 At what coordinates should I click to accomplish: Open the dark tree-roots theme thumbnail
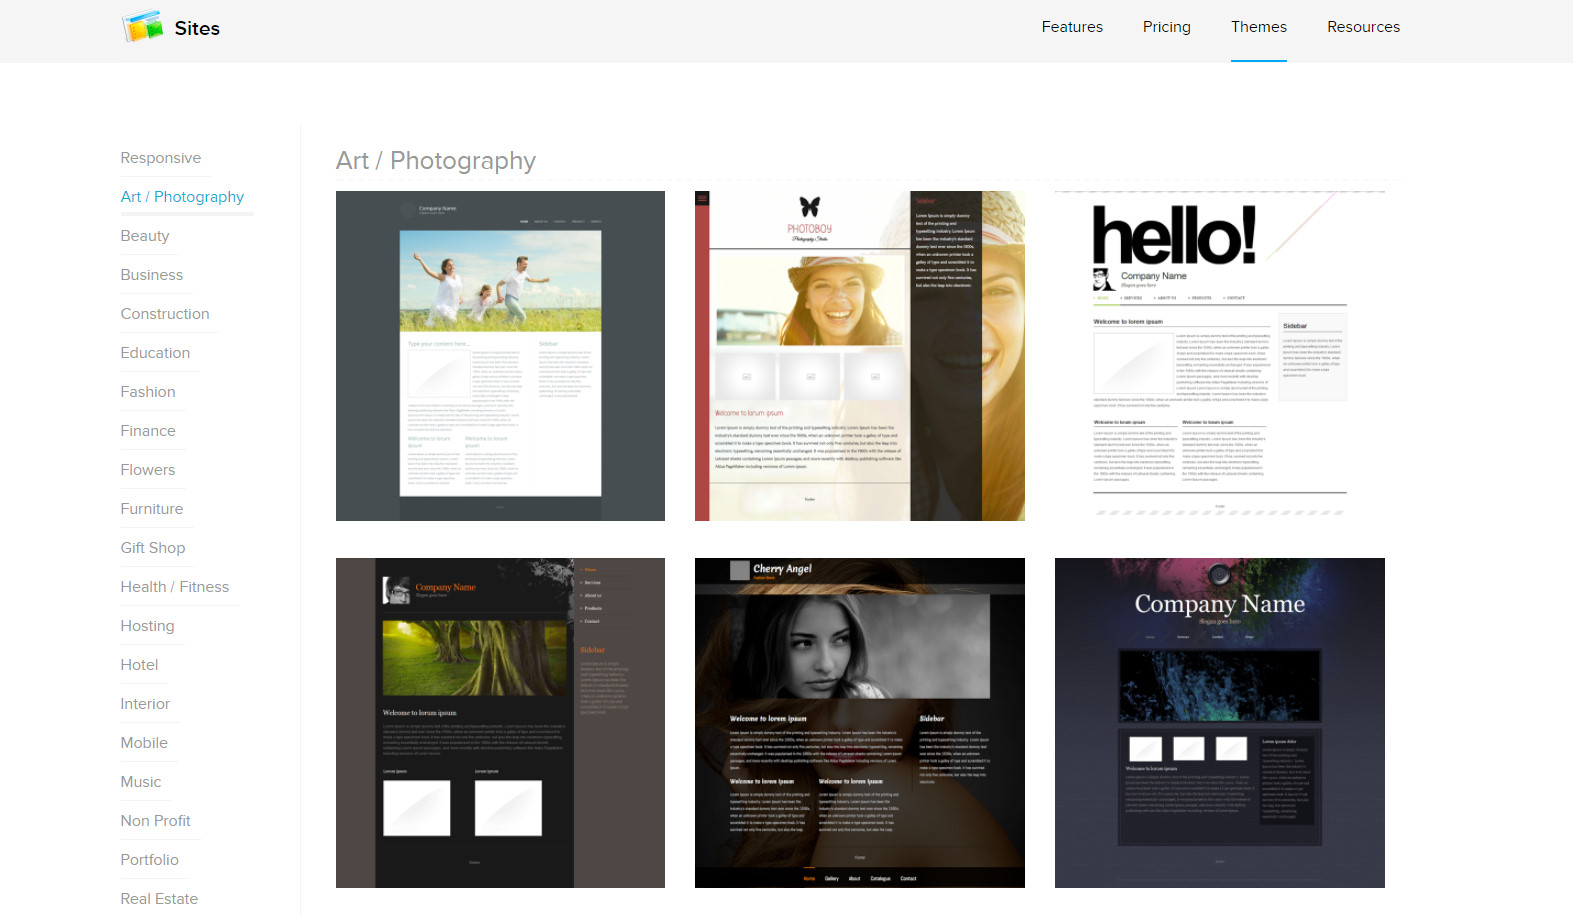click(x=500, y=723)
